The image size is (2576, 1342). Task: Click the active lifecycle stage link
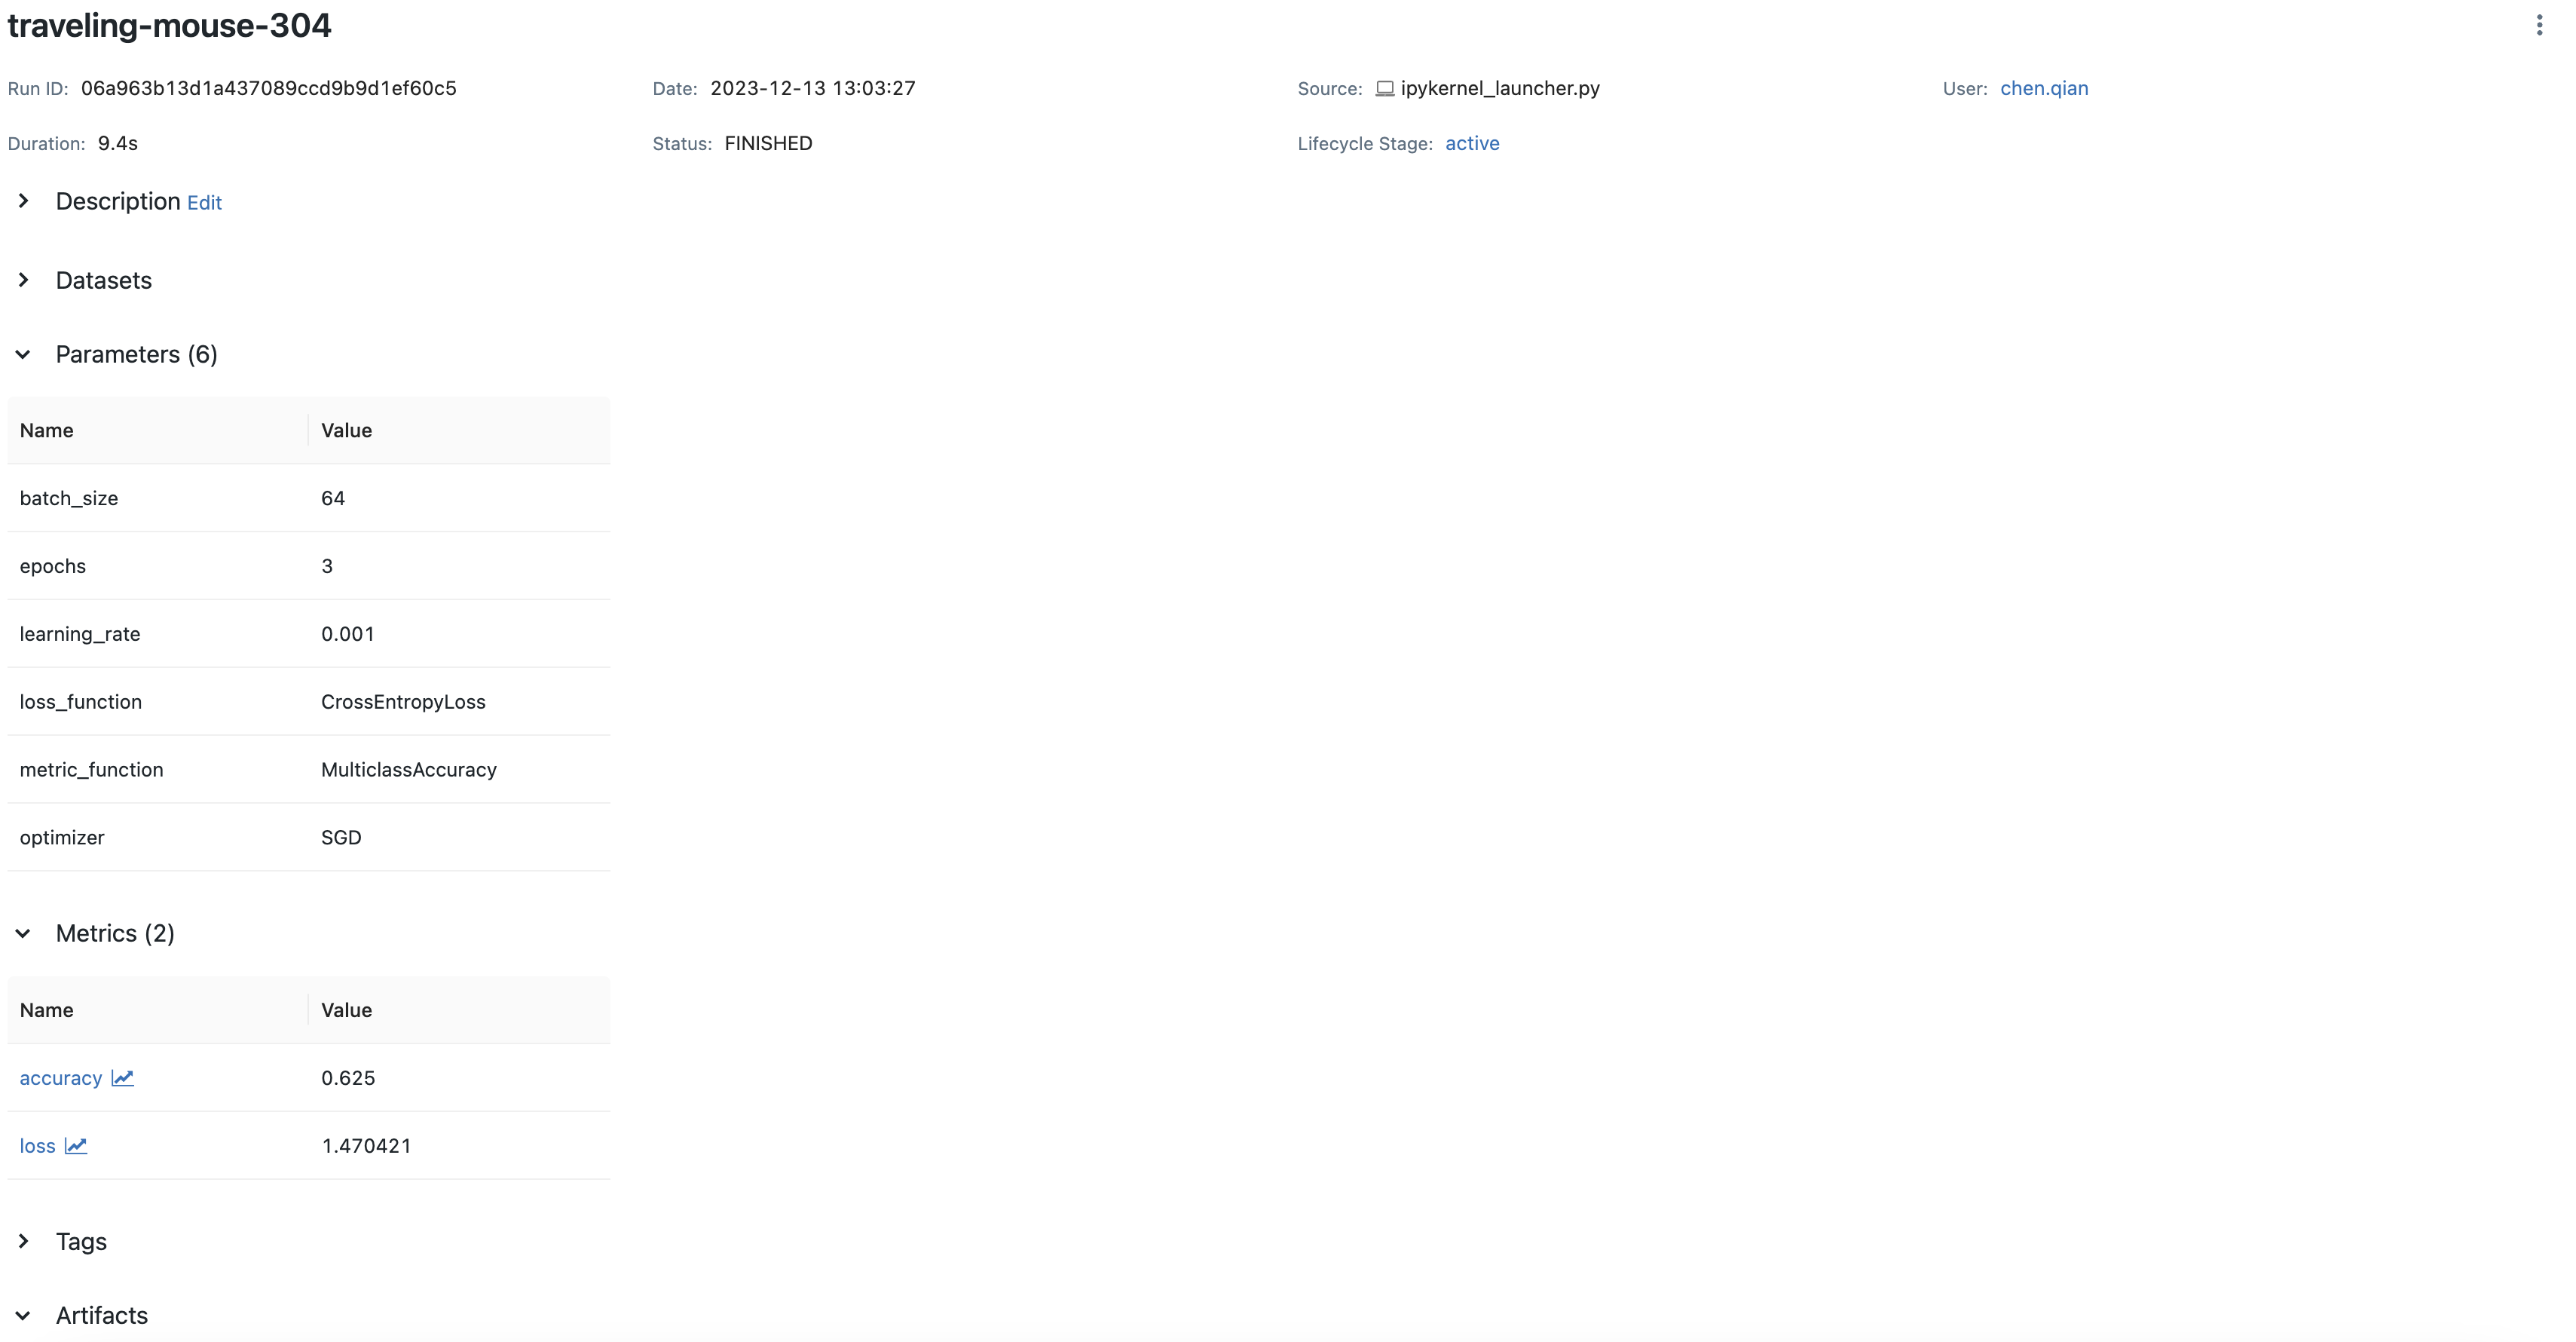tap(1471, 143)
